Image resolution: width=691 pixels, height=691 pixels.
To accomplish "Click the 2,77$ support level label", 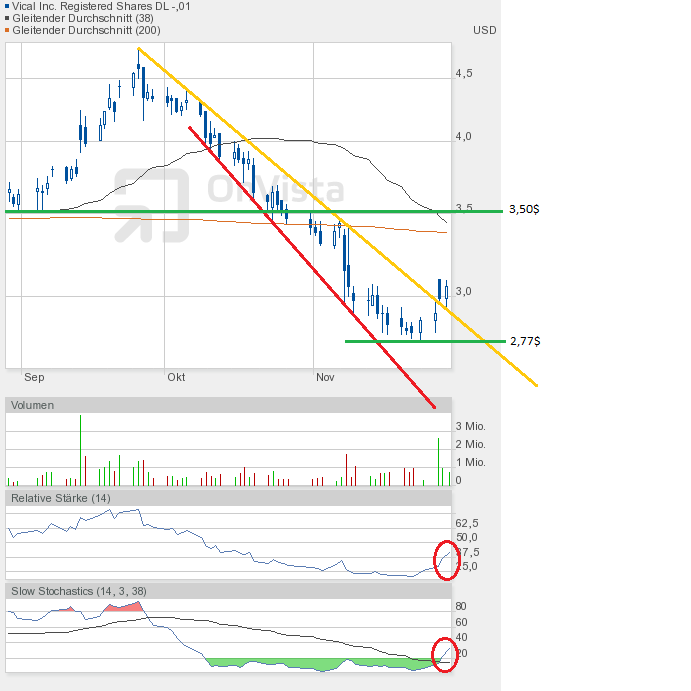I will (525, 341).
